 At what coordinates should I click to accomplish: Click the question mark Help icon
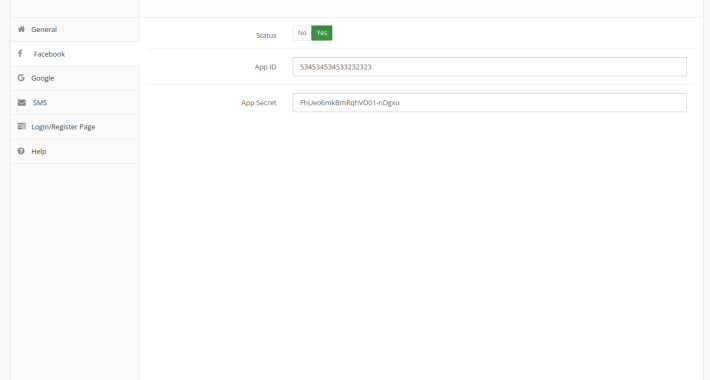pos(21,151)
